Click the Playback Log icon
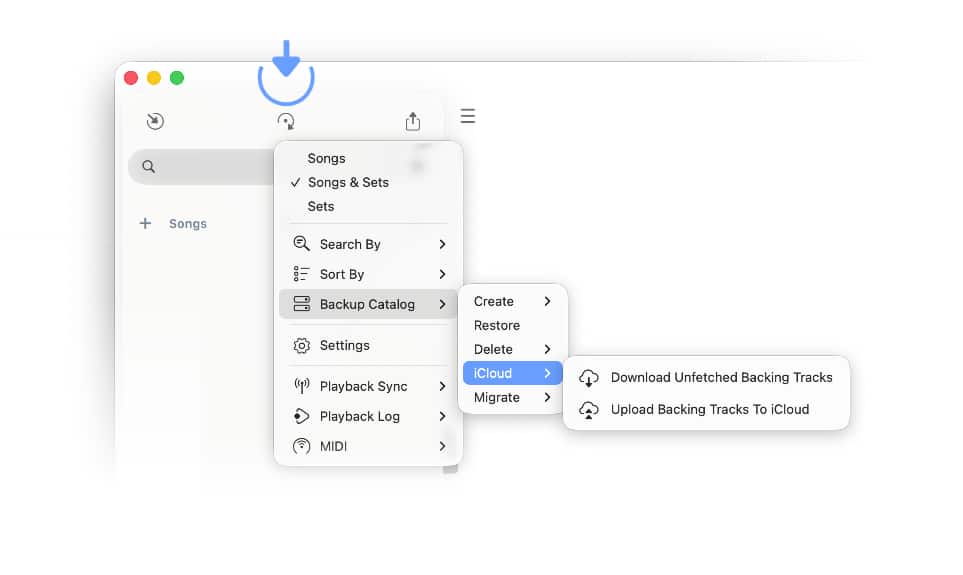This screenshot has height=575, width=963. coord(301,416)
